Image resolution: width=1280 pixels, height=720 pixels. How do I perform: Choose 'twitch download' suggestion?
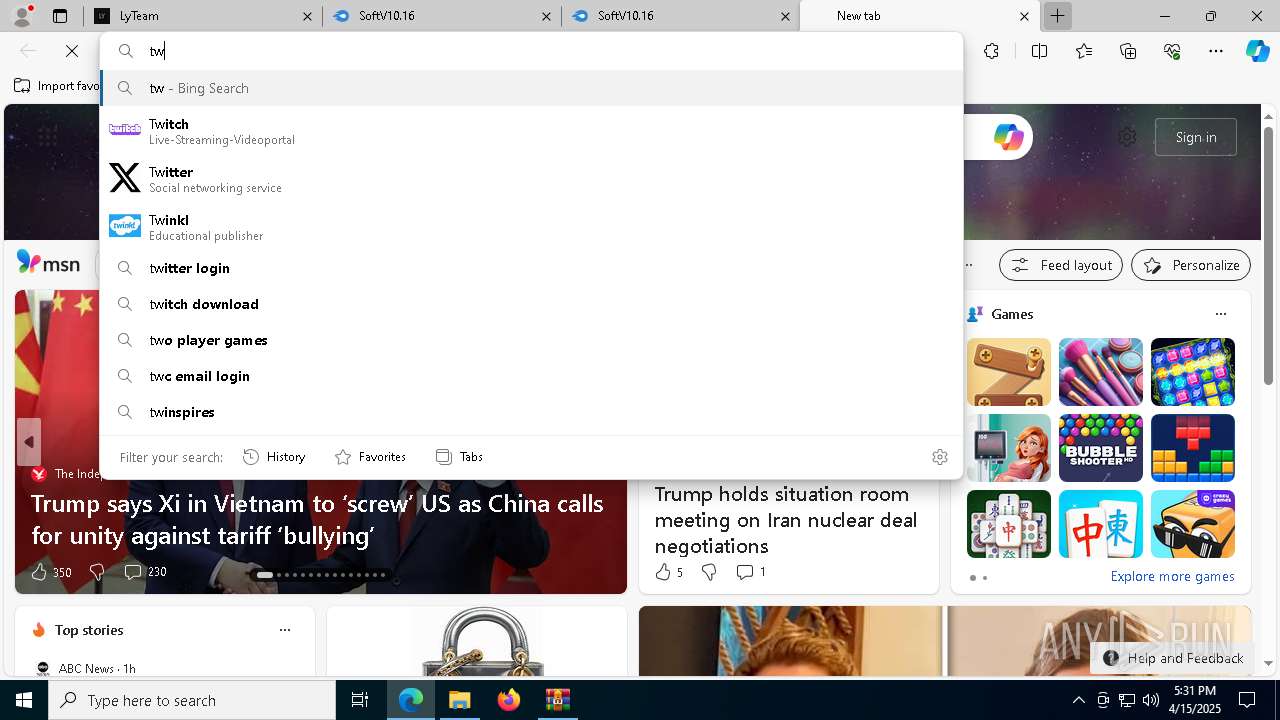click(531, 304)
